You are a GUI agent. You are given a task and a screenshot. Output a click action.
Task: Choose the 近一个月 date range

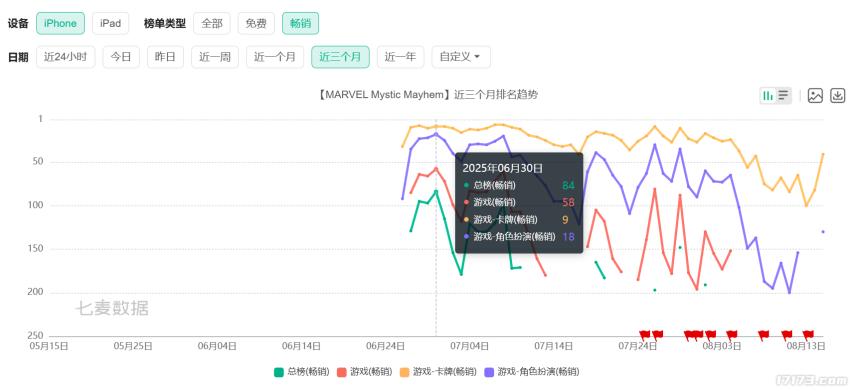[x=275, y=57]
